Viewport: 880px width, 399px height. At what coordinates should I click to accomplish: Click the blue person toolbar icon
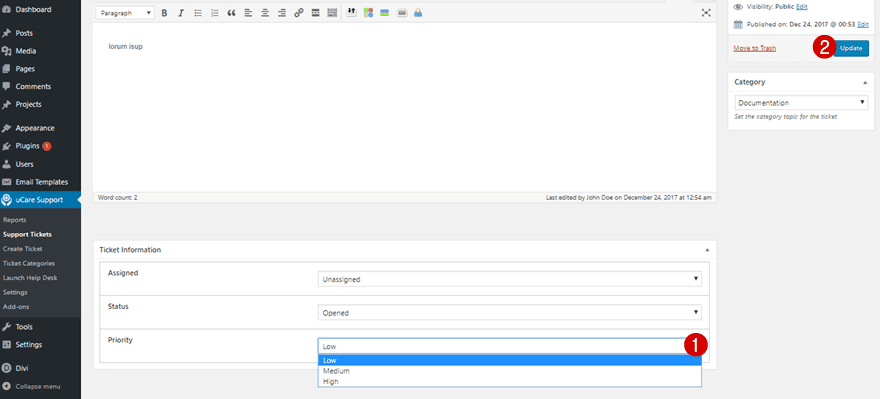[x=418, y=12]
